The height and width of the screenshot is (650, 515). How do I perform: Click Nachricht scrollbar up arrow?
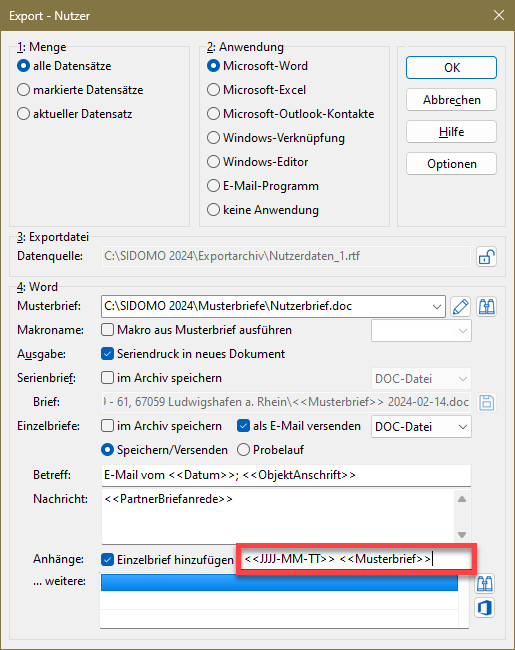coord(462,499)
